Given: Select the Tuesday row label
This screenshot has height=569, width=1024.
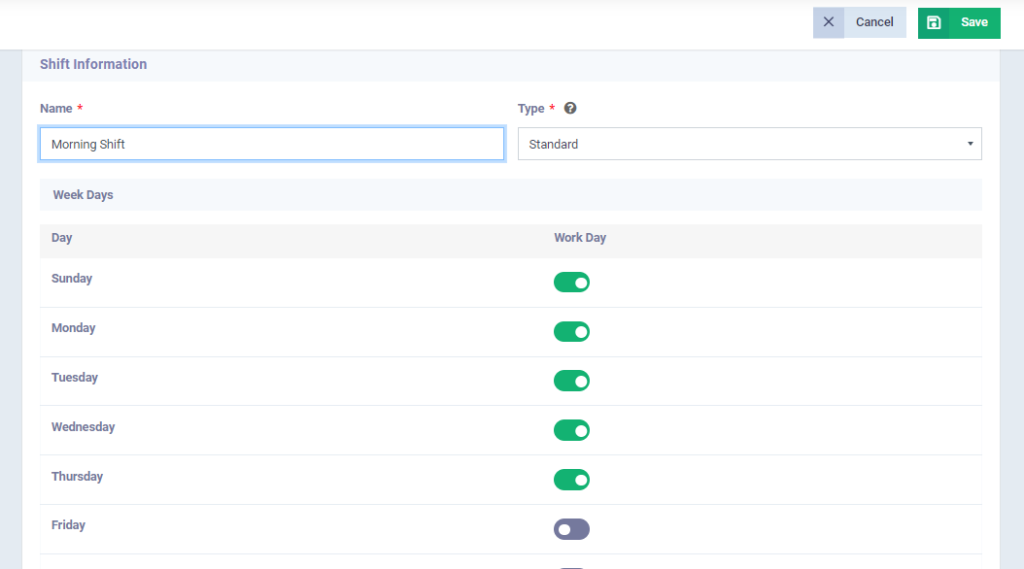Looking at the screenshot, I should pyautogui.click(x=74, y=378).
